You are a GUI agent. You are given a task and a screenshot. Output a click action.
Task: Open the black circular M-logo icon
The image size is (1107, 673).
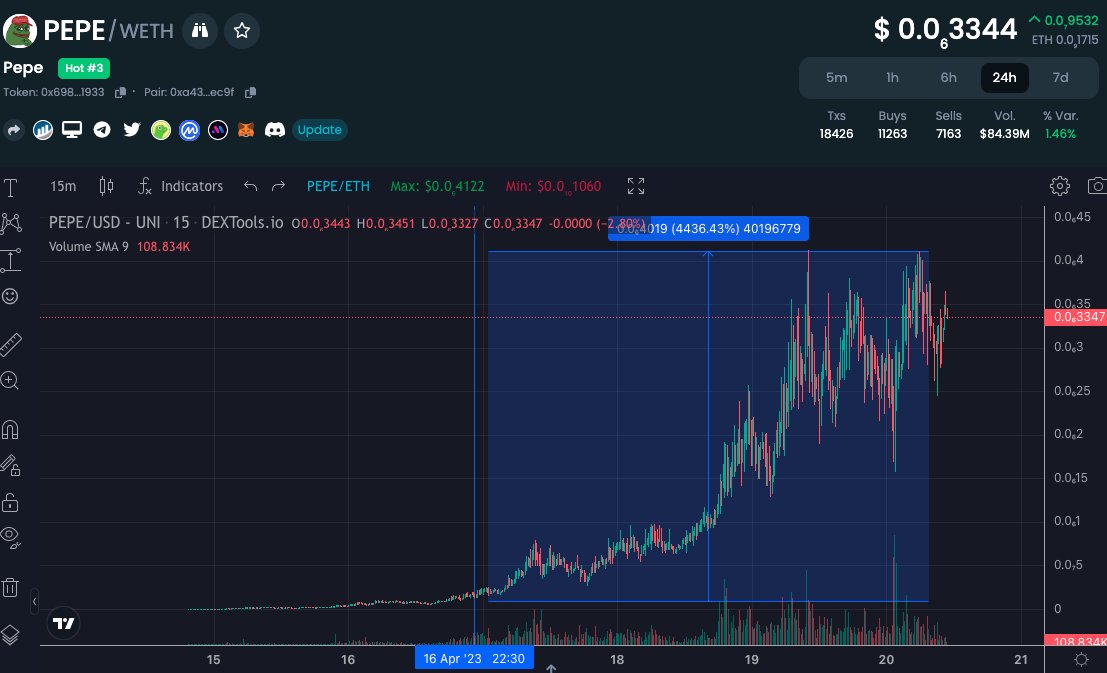pos(217,130)
